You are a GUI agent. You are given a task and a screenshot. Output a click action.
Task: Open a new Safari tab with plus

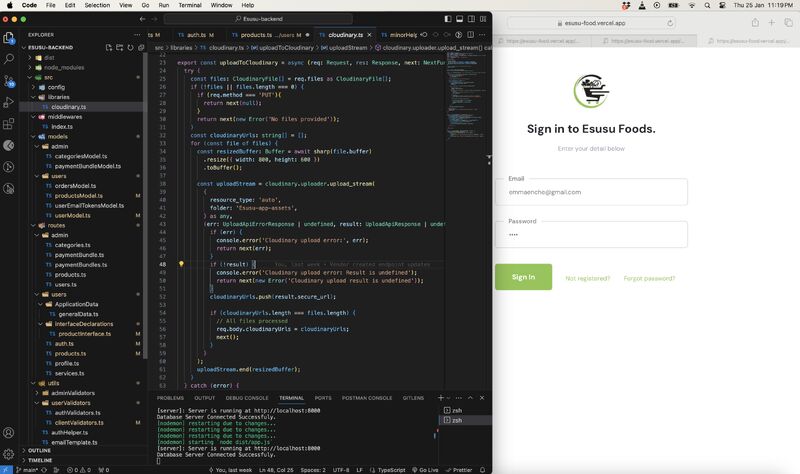tap(771, 22)
